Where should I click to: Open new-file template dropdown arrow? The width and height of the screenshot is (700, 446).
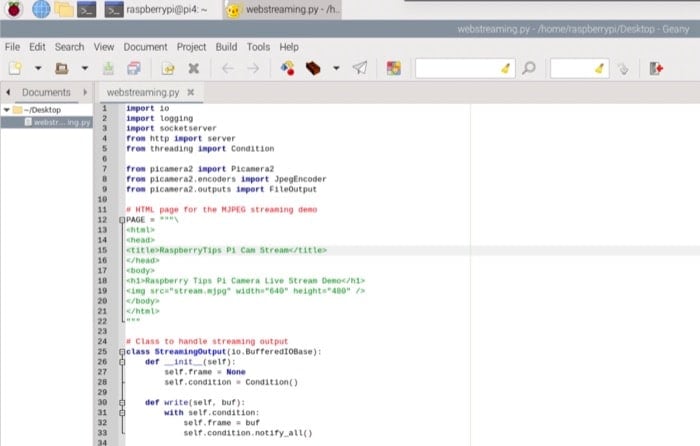tap(38, 68)
